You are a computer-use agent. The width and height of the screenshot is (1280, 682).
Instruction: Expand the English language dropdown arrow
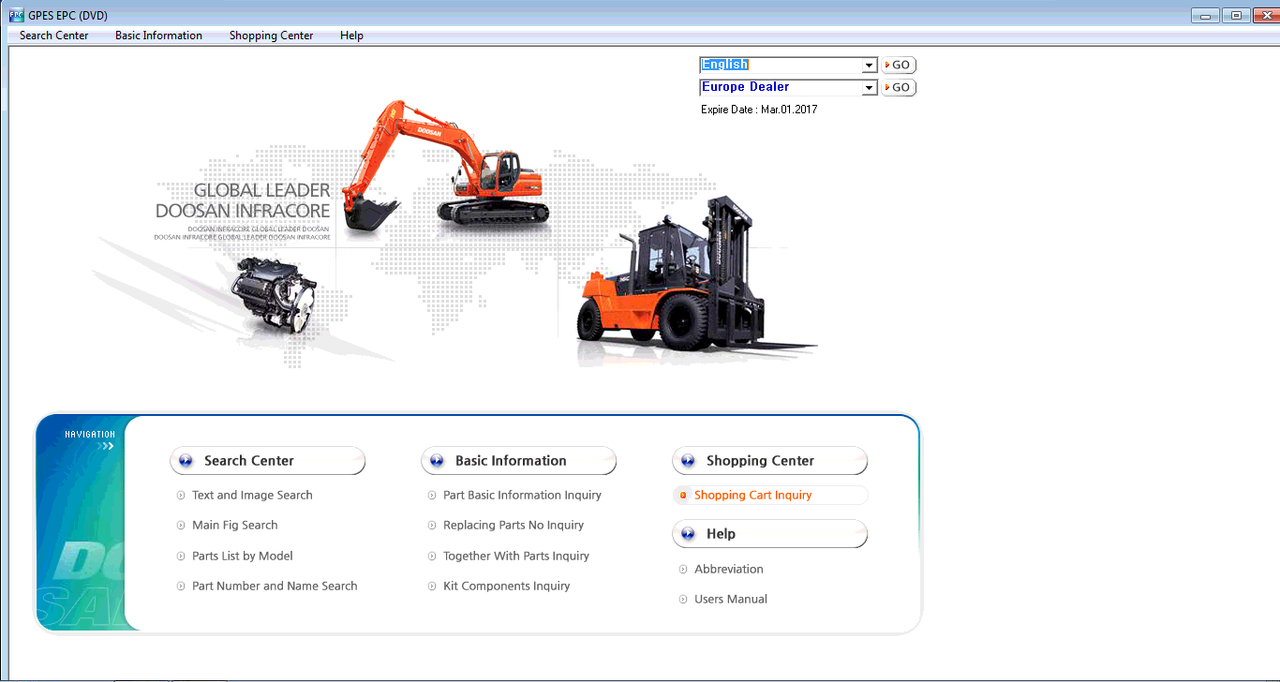coord(869,65)
